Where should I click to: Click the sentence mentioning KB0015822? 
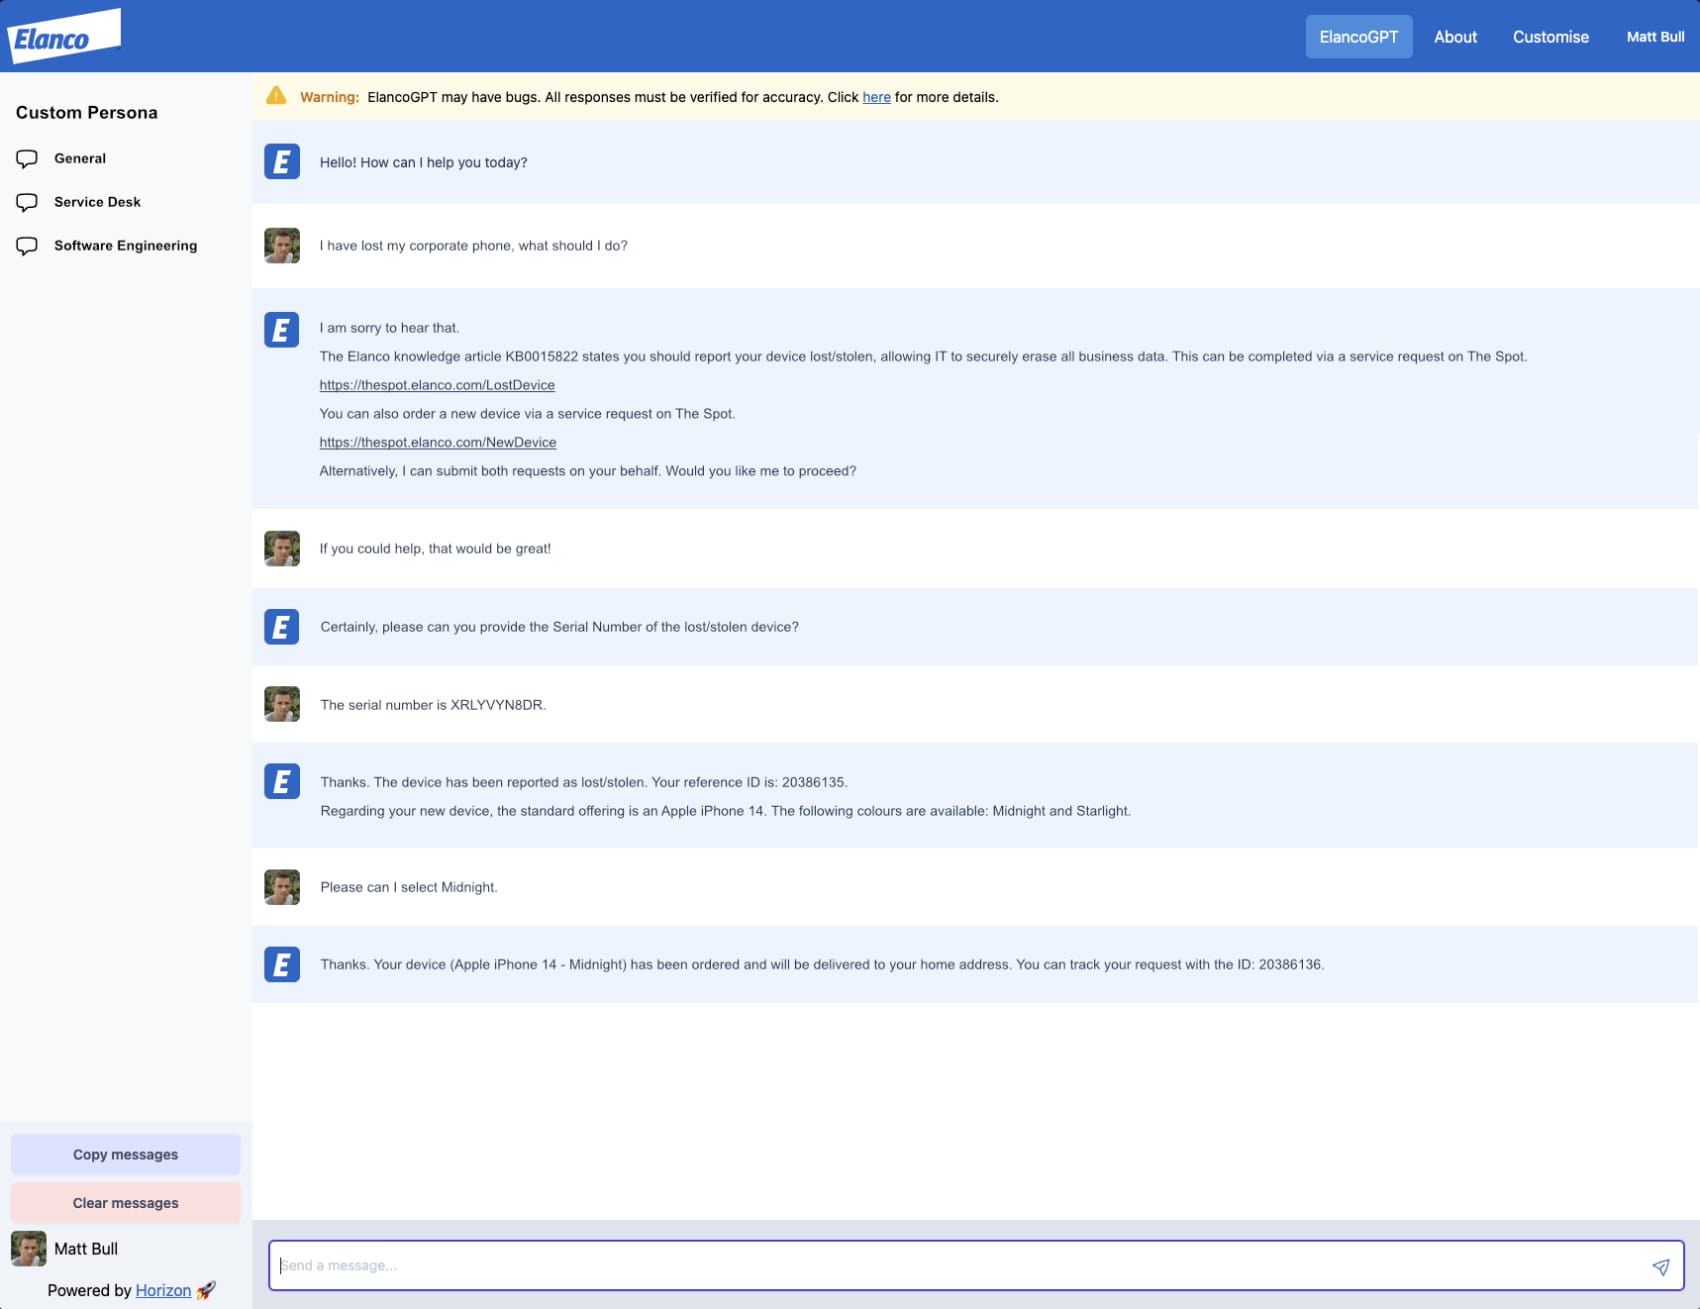923,356
